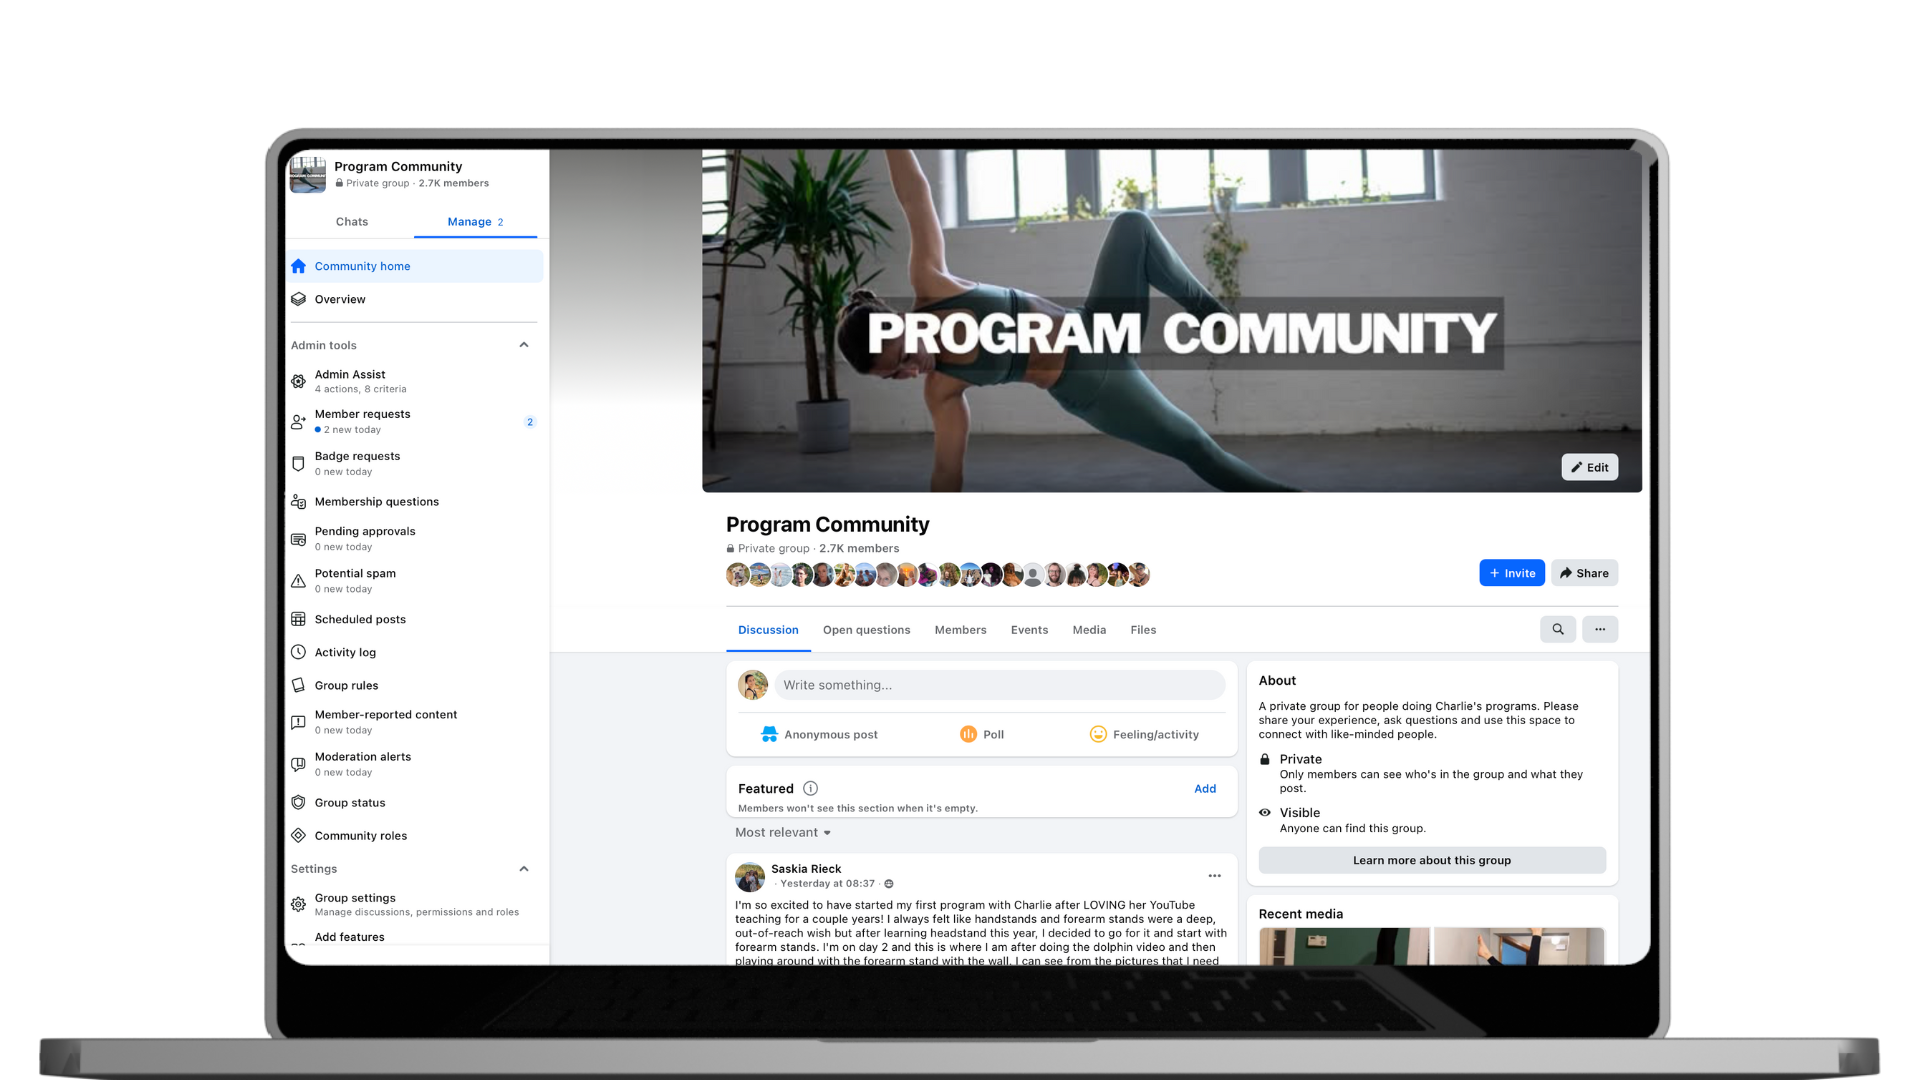Click the Add link in Featured
This screenshot has width=1920, height=1080.
click(x=1205, y=789)
